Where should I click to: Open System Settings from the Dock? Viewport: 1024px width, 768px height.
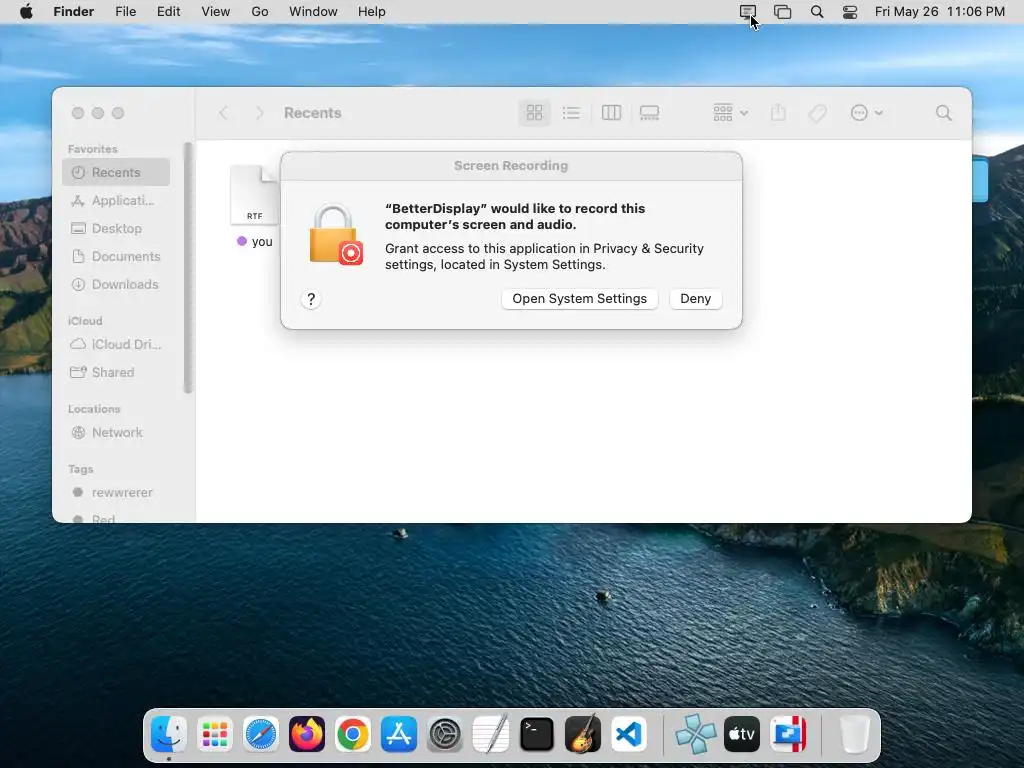point(445,734)
